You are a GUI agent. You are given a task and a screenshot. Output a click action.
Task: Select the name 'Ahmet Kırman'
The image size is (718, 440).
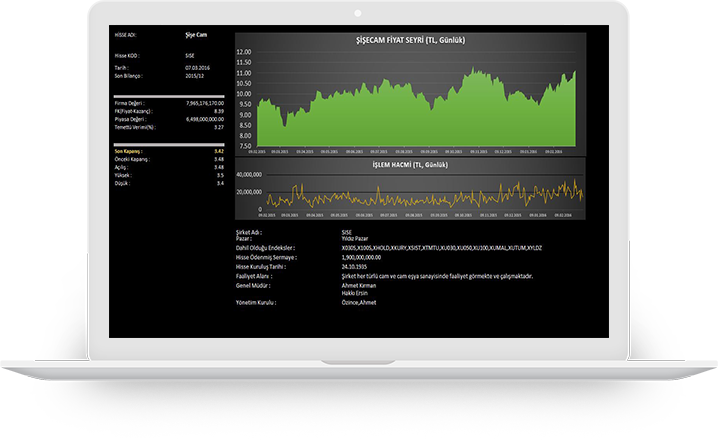tap(359, 286)
